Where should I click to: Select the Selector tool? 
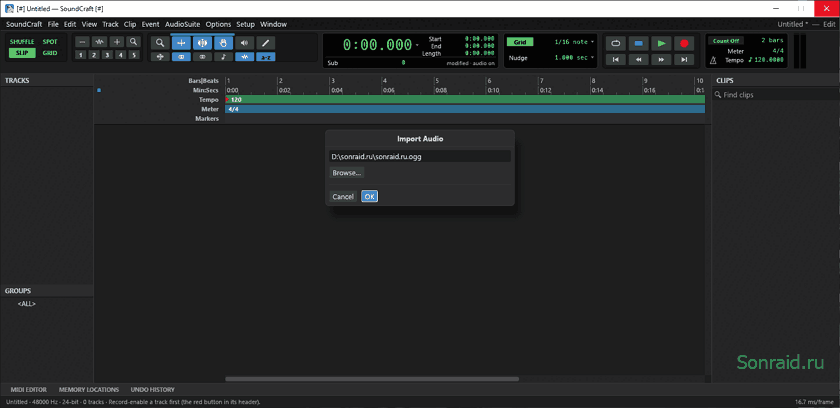tap(202, 43)
